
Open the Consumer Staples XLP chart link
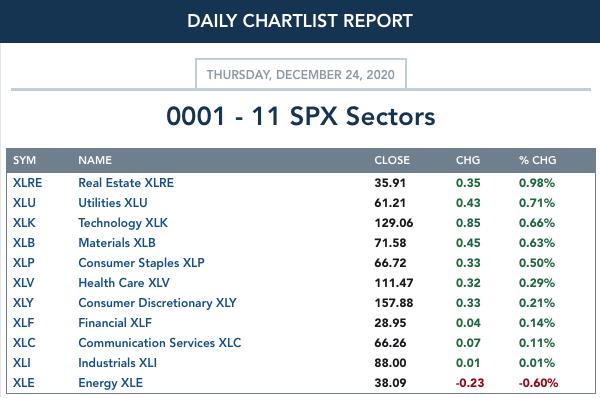(x=141, y=263)
